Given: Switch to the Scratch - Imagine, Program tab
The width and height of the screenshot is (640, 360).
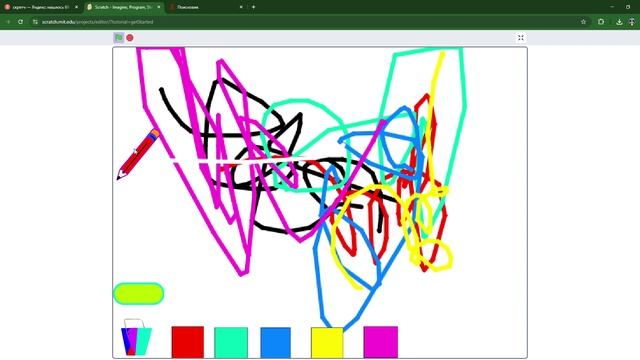Looking at the screenshot, I should click(124, 7).
